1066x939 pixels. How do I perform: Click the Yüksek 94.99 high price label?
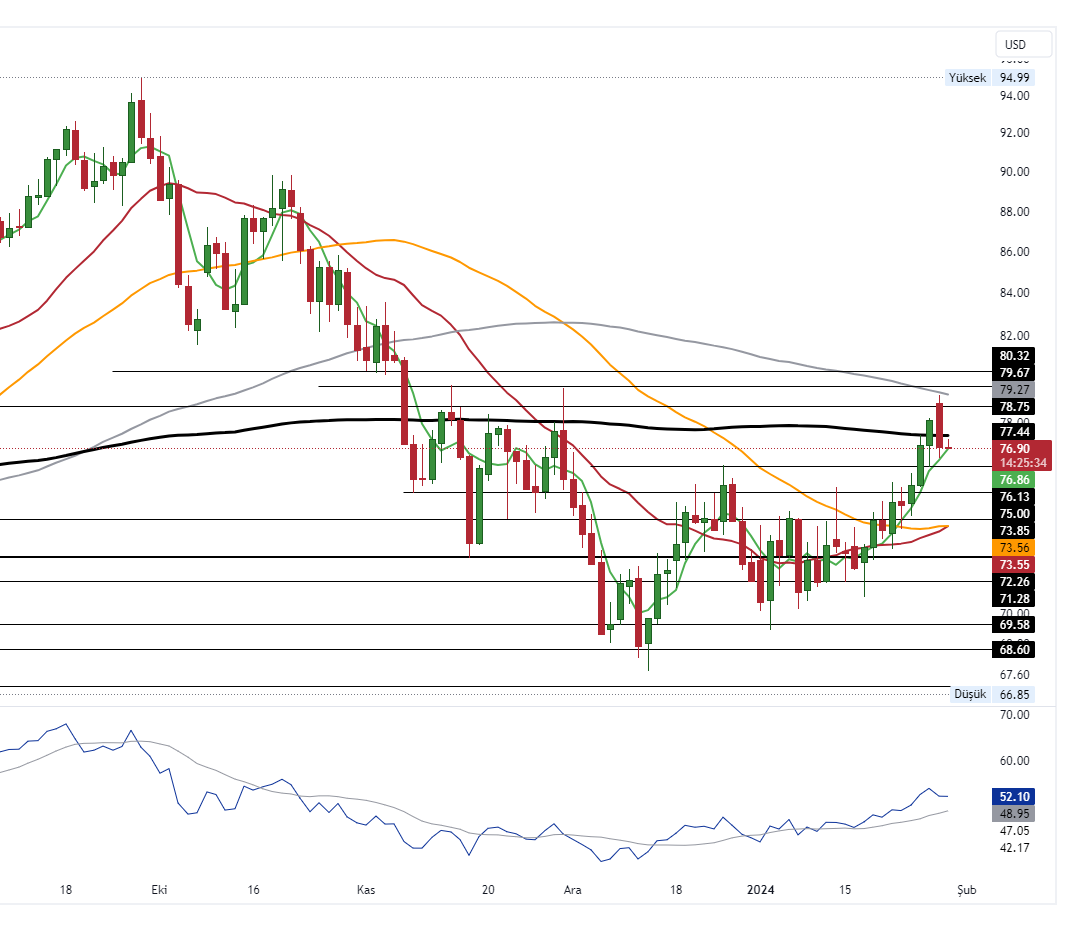(990, 78)
